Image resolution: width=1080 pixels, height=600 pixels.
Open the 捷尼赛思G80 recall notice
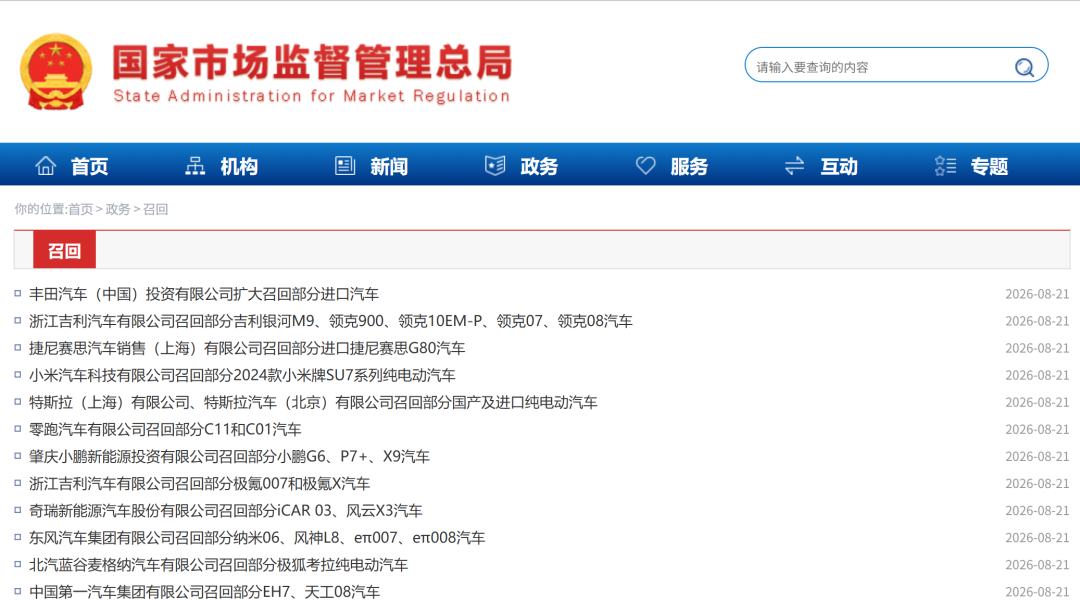247,348
